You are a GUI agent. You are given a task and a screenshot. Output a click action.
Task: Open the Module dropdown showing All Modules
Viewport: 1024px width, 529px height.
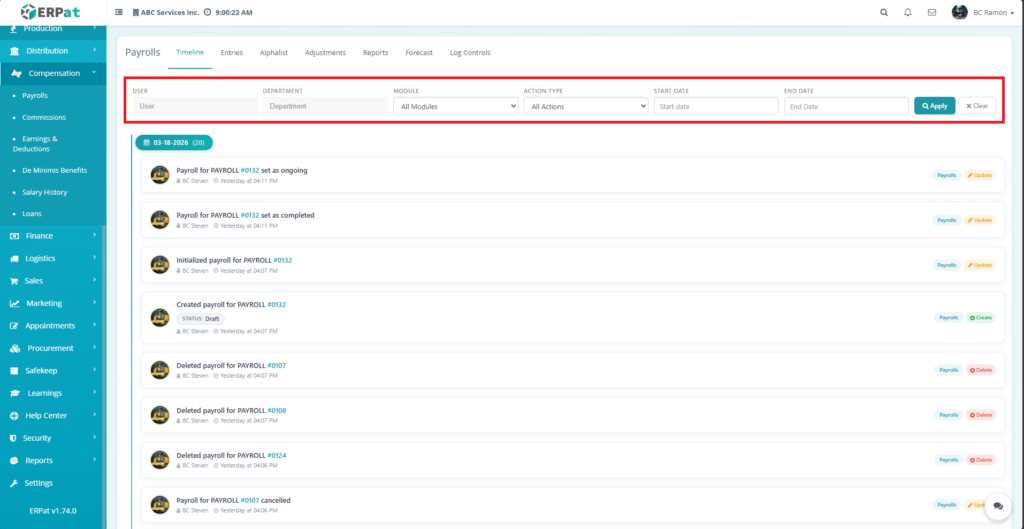click(455, 106)
